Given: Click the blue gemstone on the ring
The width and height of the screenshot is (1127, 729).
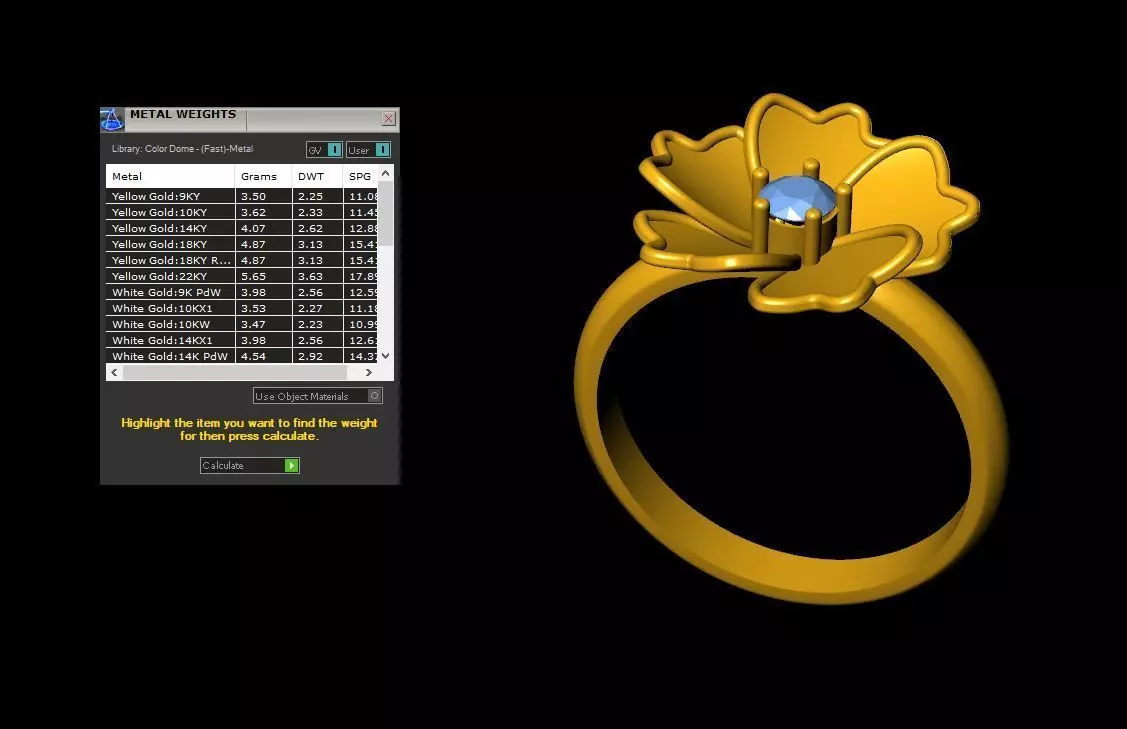Looking at the screenshot, I should tap(797, 198).
